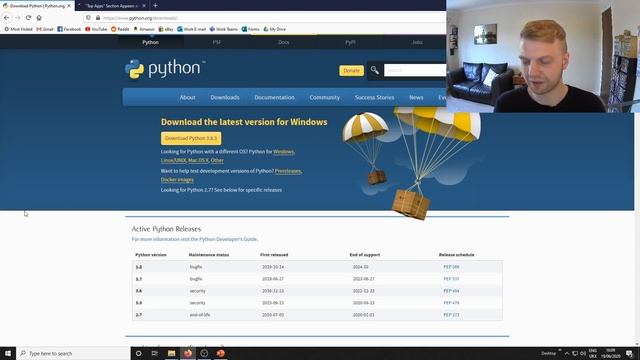Screen dimensions: 640x360
Task: Select PyPI in top site bar
Action: [x=350, y=42]
